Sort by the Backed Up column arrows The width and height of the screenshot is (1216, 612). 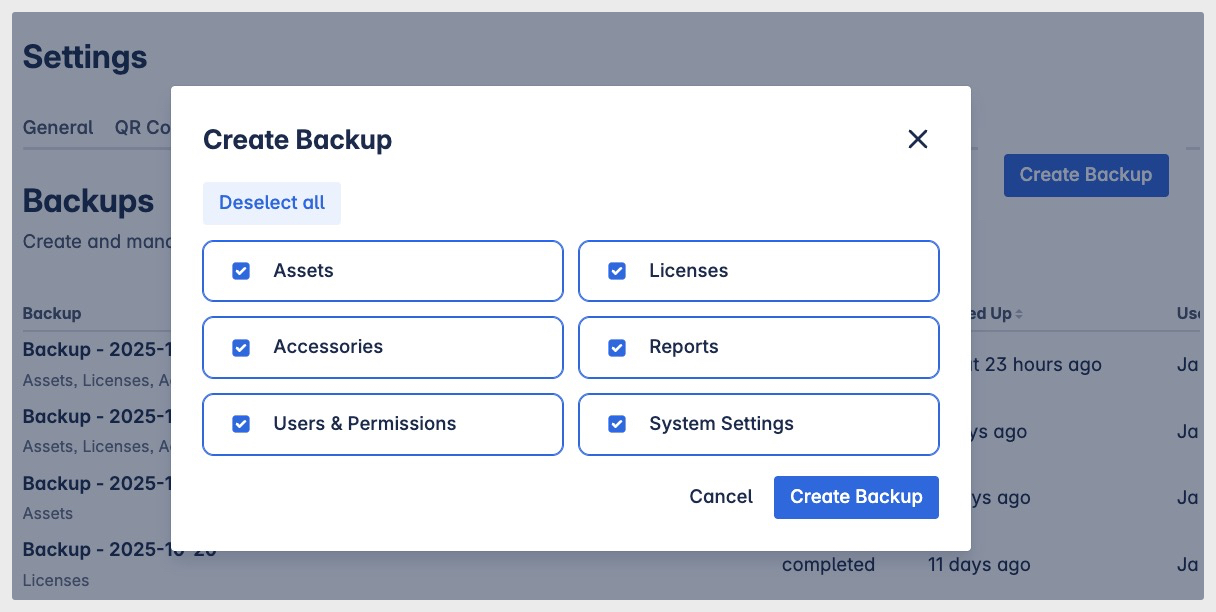[x=1019, y=314]
